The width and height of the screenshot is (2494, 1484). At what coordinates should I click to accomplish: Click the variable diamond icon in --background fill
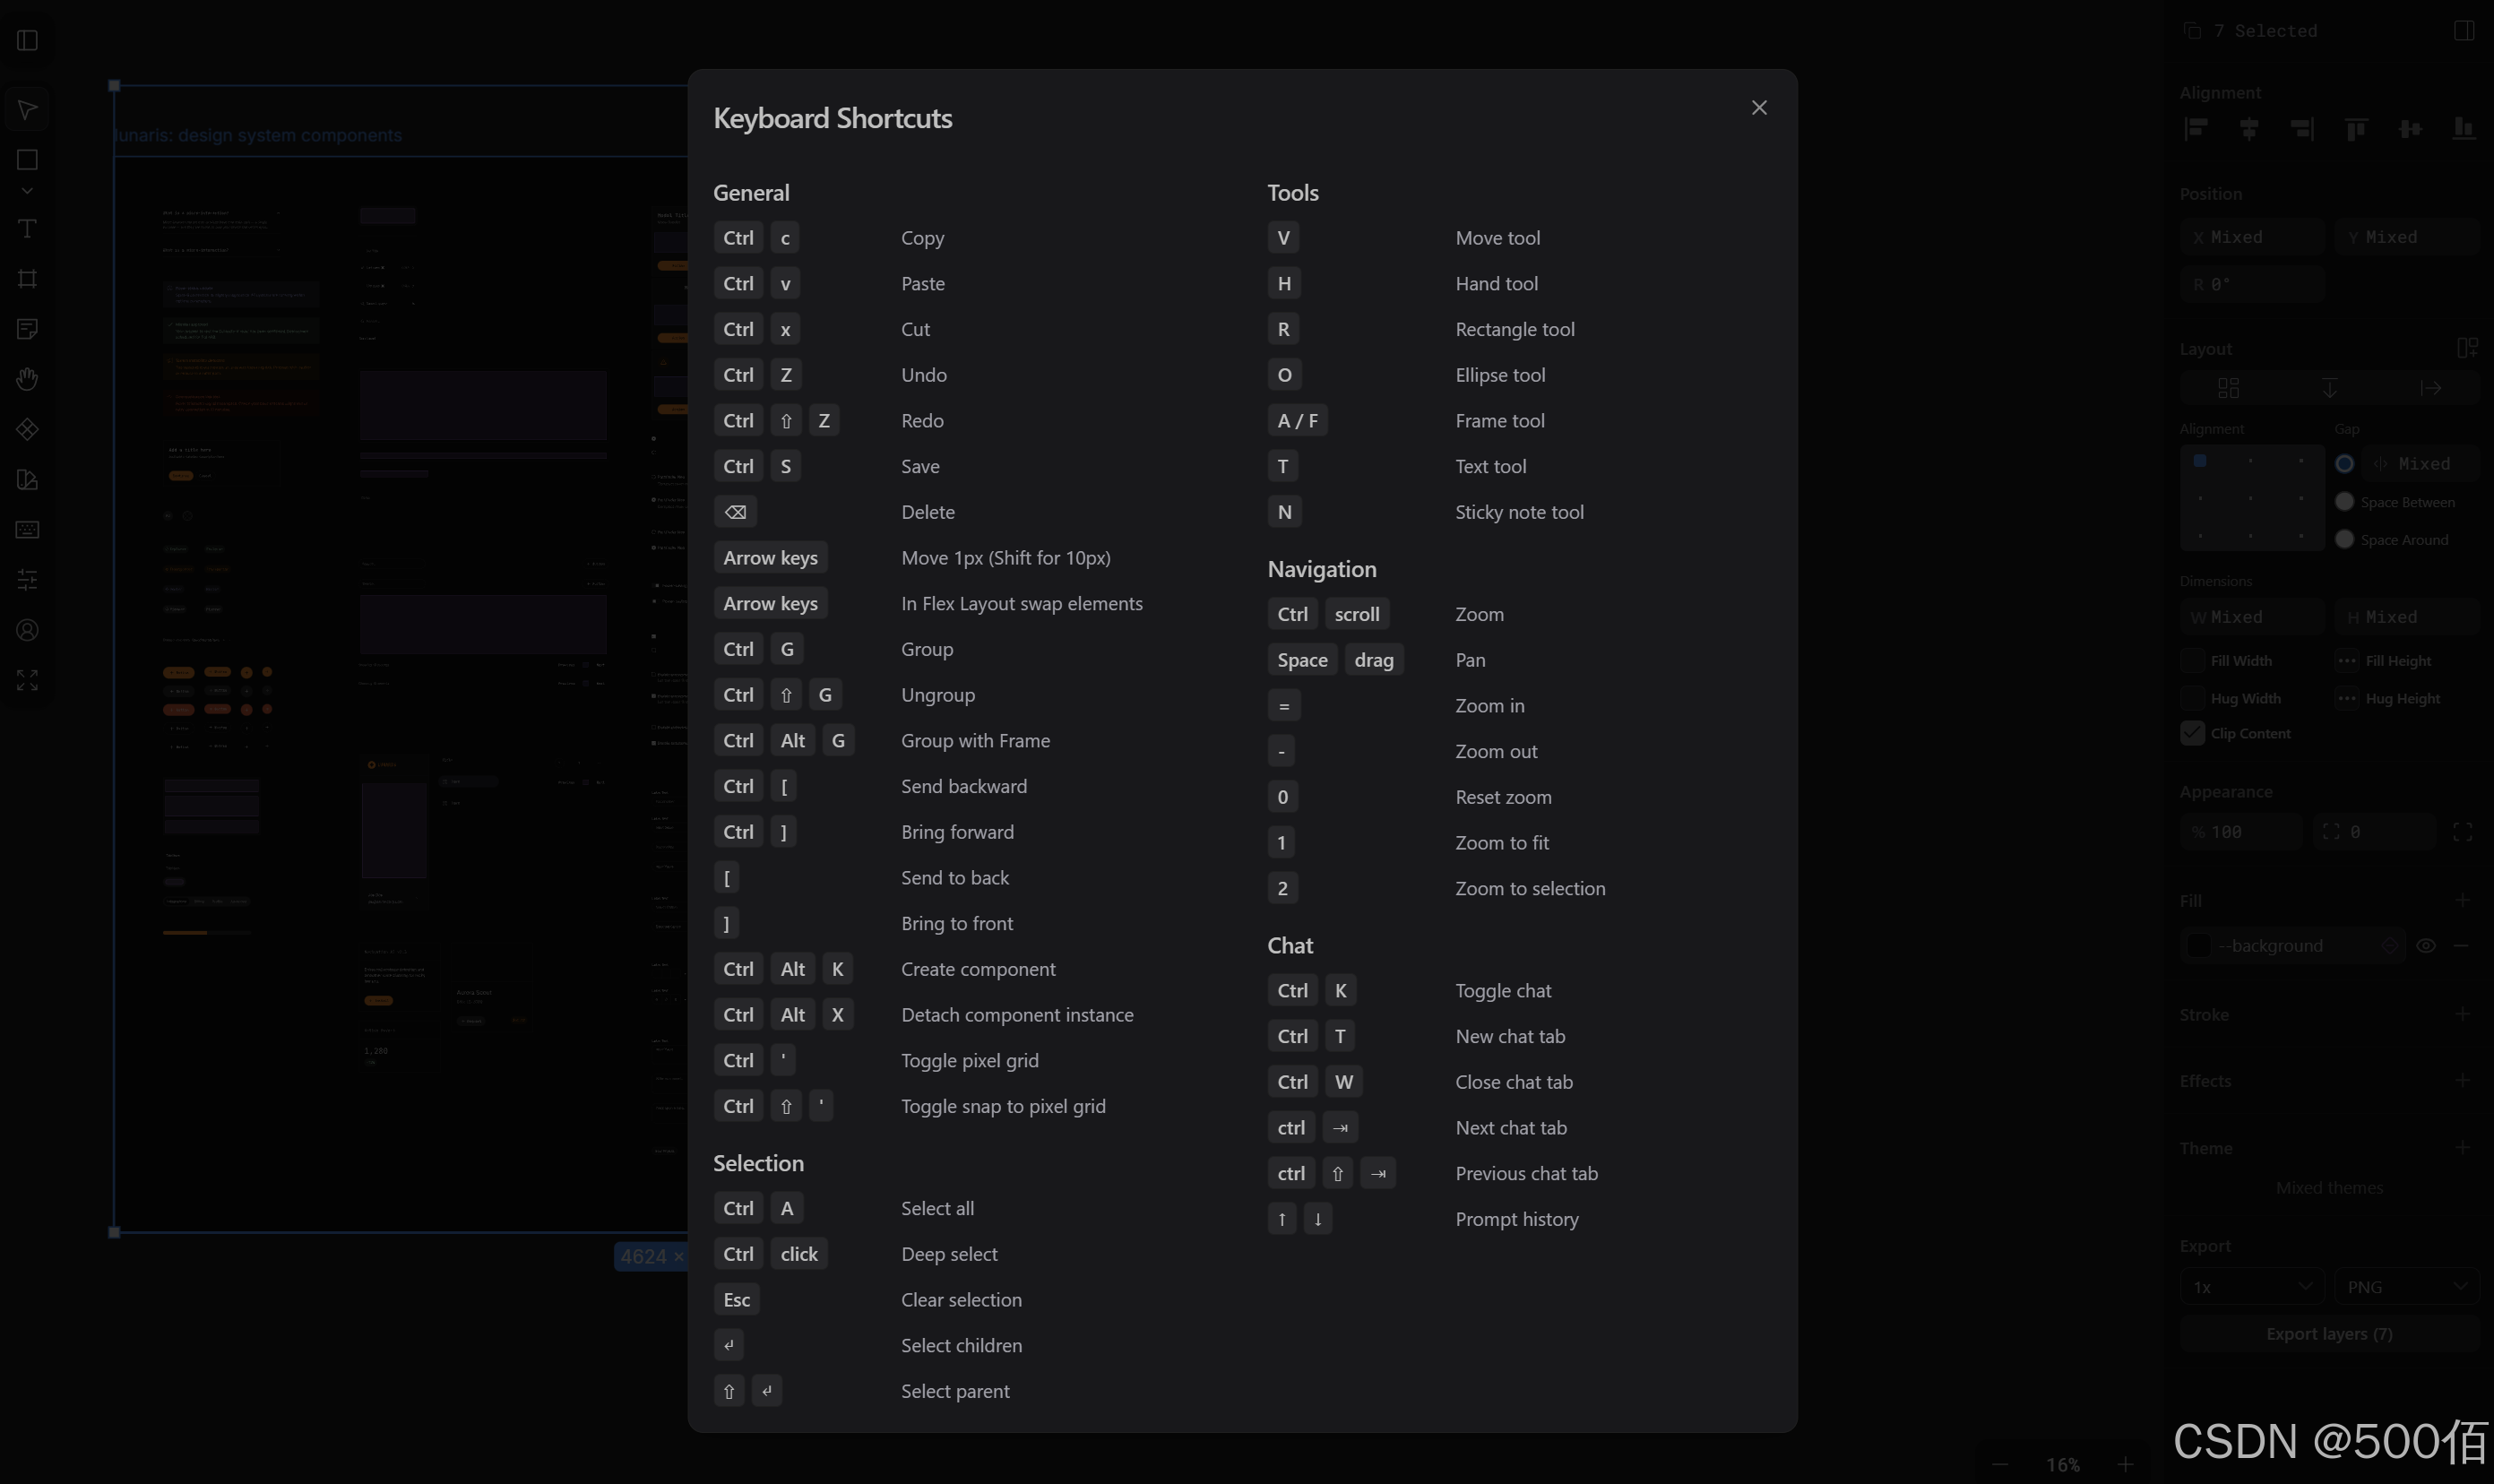pos(2390,946)
